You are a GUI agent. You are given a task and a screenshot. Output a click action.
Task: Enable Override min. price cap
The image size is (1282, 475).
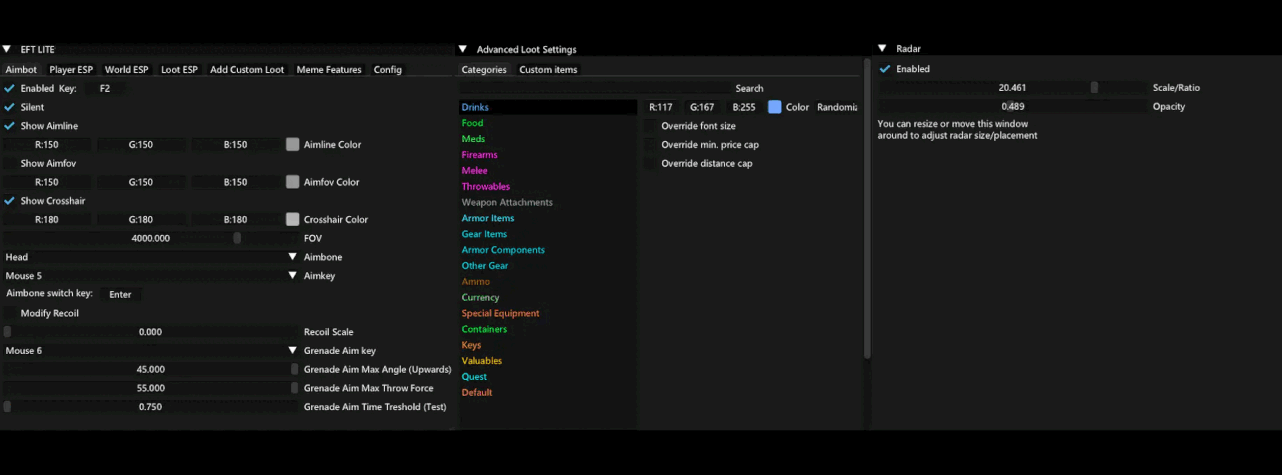coord(651,145)
